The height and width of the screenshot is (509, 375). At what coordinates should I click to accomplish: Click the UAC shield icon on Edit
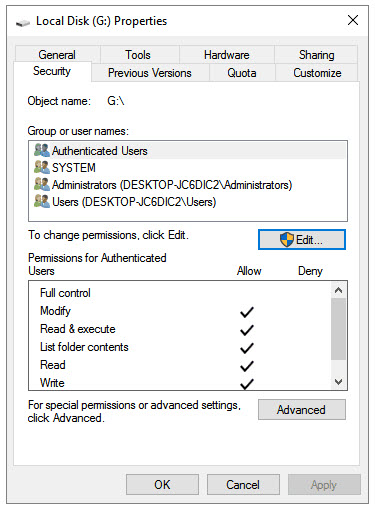click(287, 240)
